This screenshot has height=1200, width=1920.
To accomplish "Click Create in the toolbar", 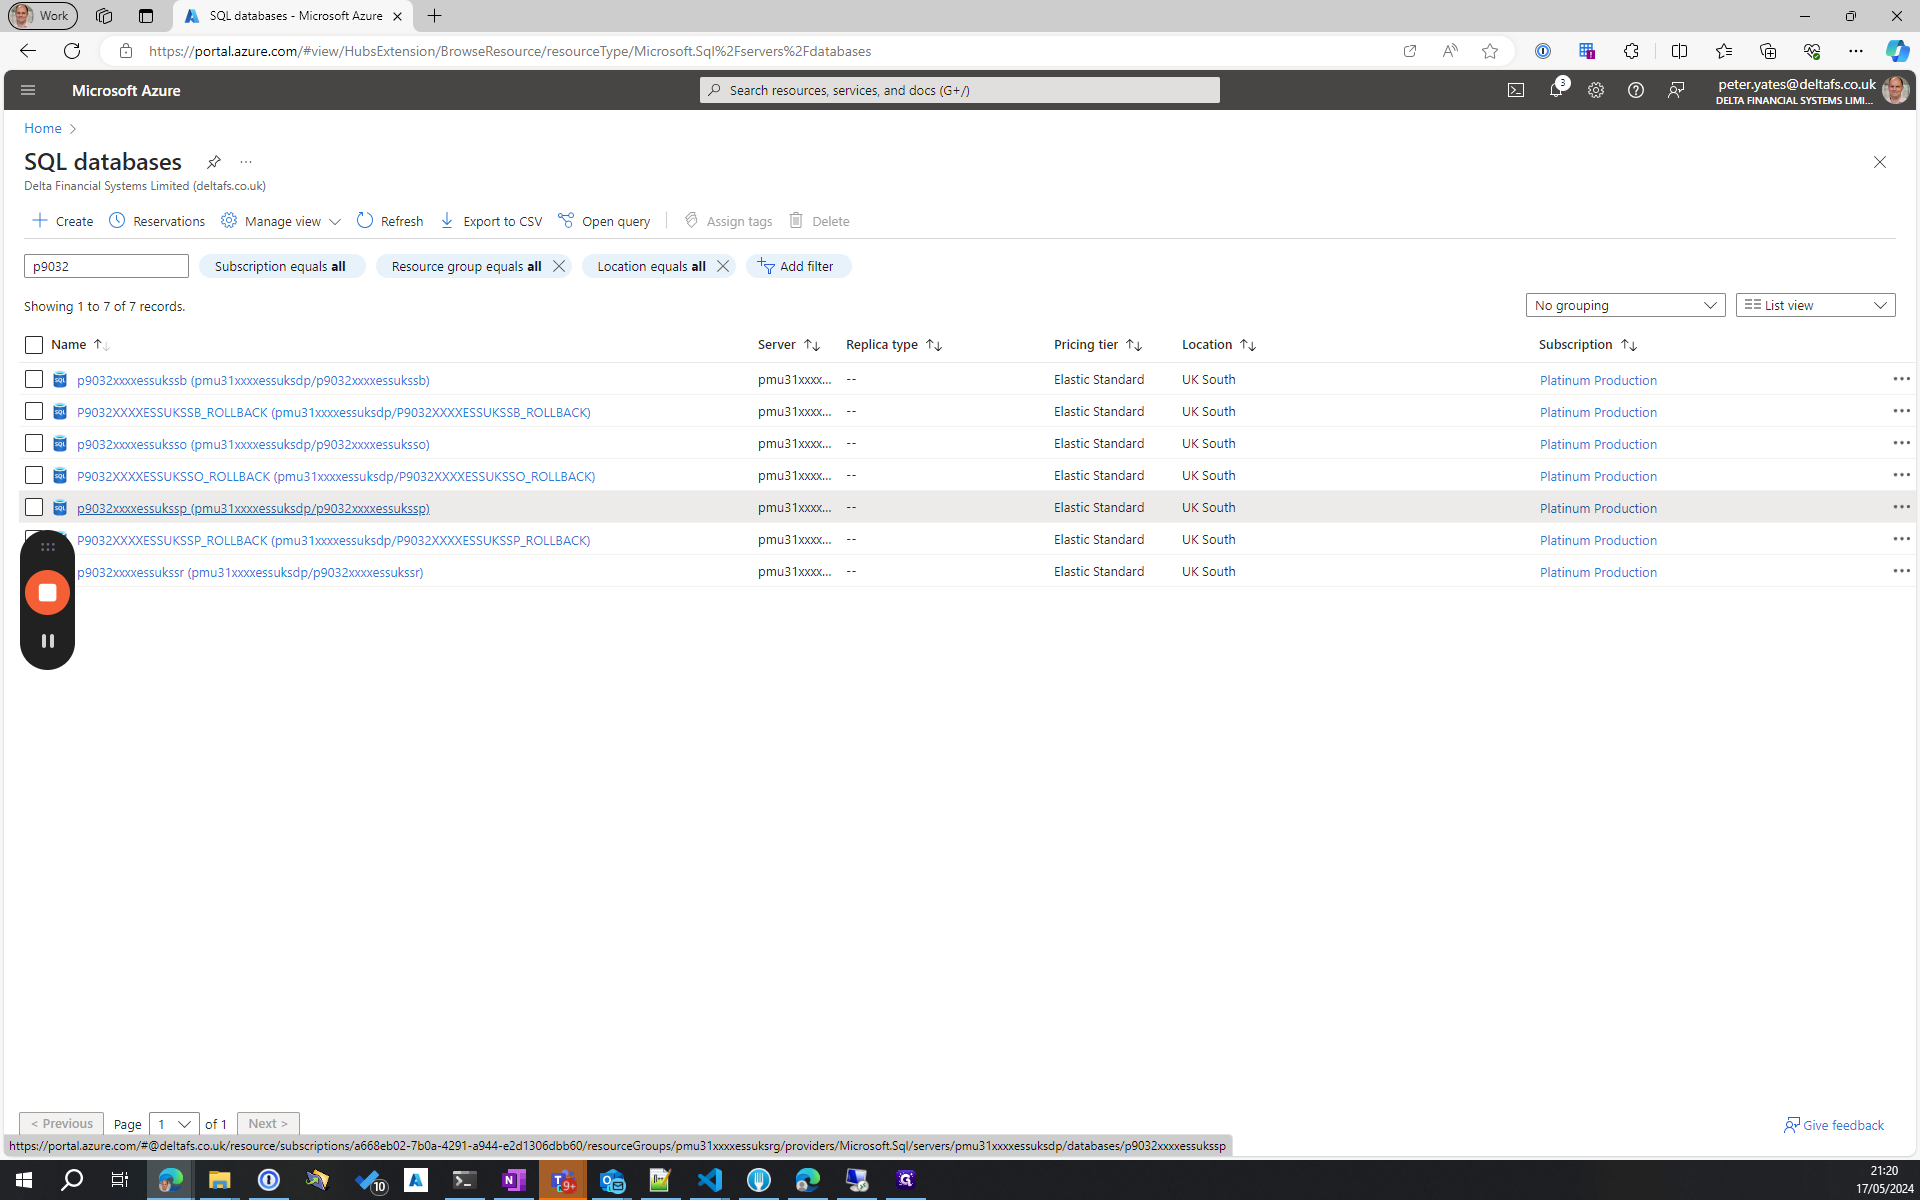I will point(62,221).
